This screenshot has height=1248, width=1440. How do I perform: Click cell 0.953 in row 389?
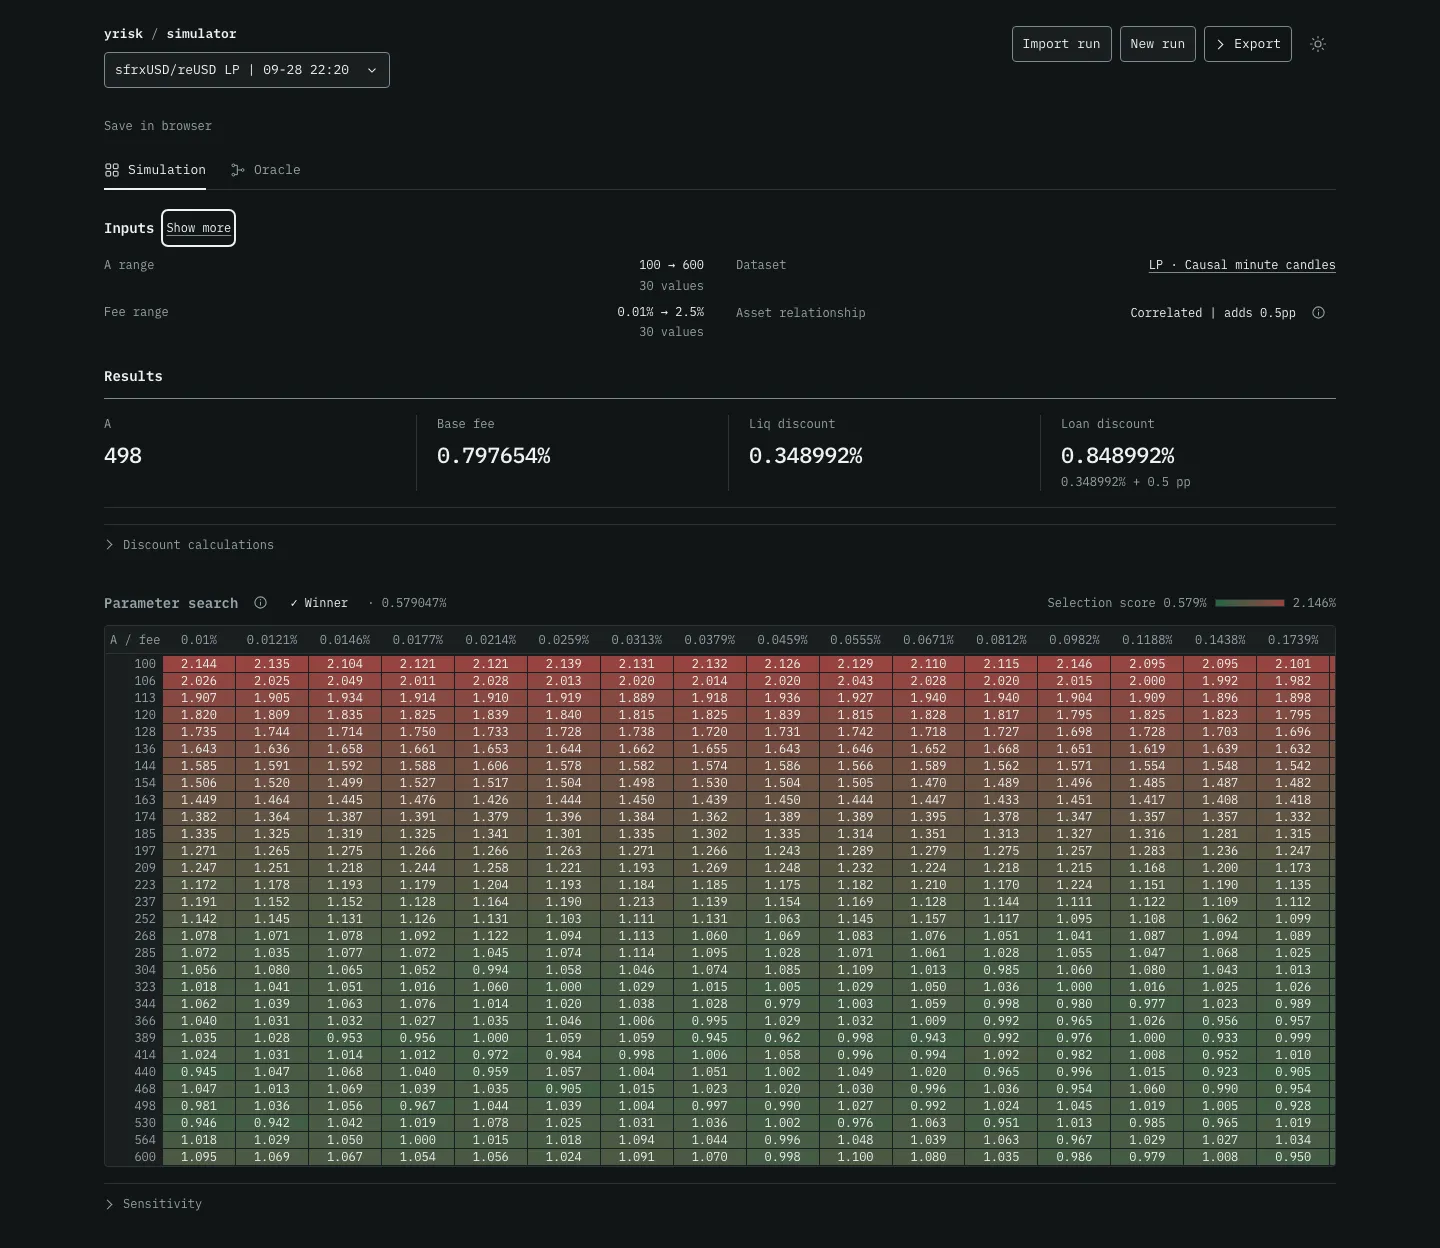[x=345, y=1038]
